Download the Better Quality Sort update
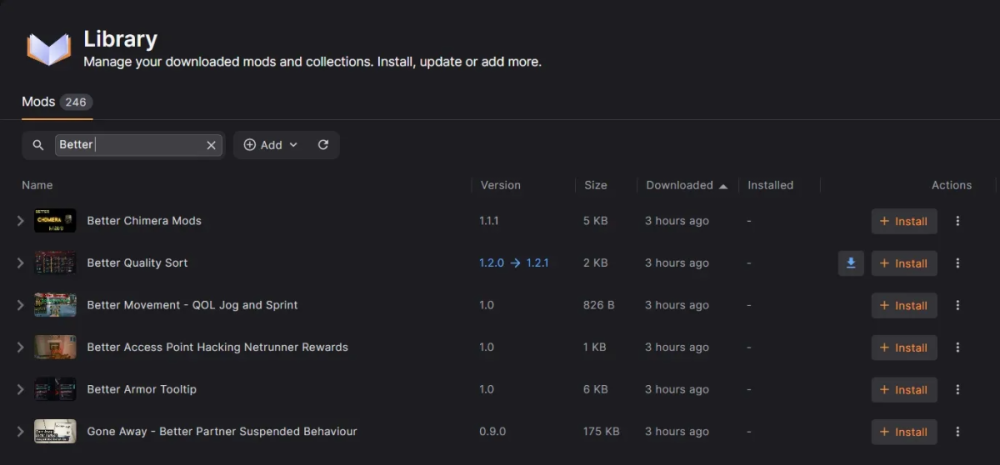The height and width of the screenshot is (465, 1000). 851,263
